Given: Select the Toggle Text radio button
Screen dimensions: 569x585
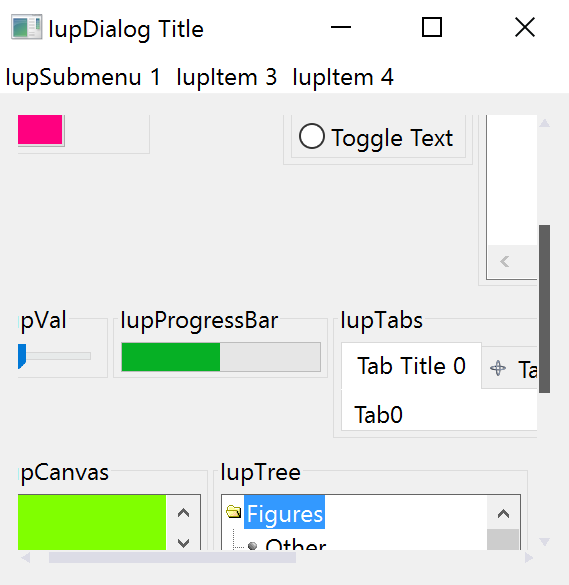Looking at the screenshot, I should (376, 137).
